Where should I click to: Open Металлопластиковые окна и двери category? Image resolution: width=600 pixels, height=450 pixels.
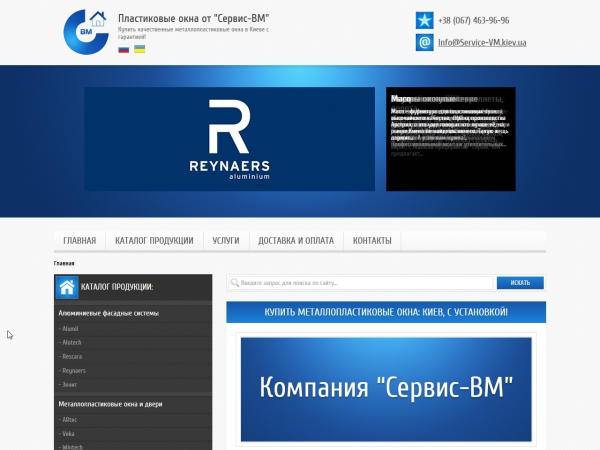click(111, 404)
